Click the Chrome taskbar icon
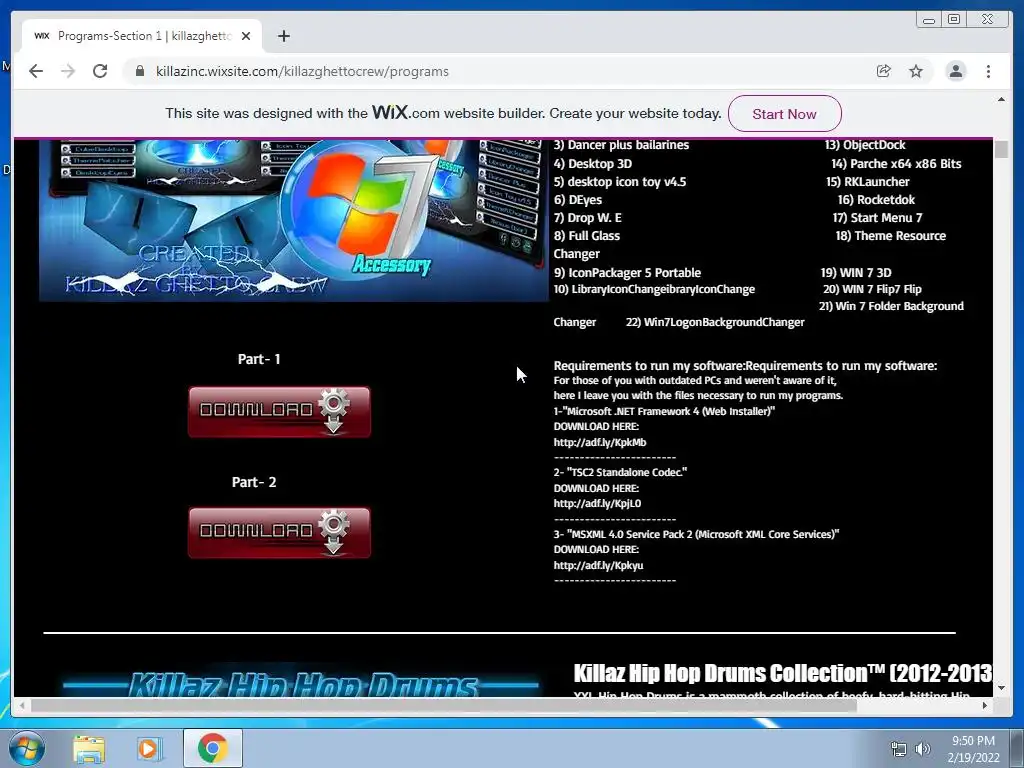1024x768 pixels. (x=212, y=748)
